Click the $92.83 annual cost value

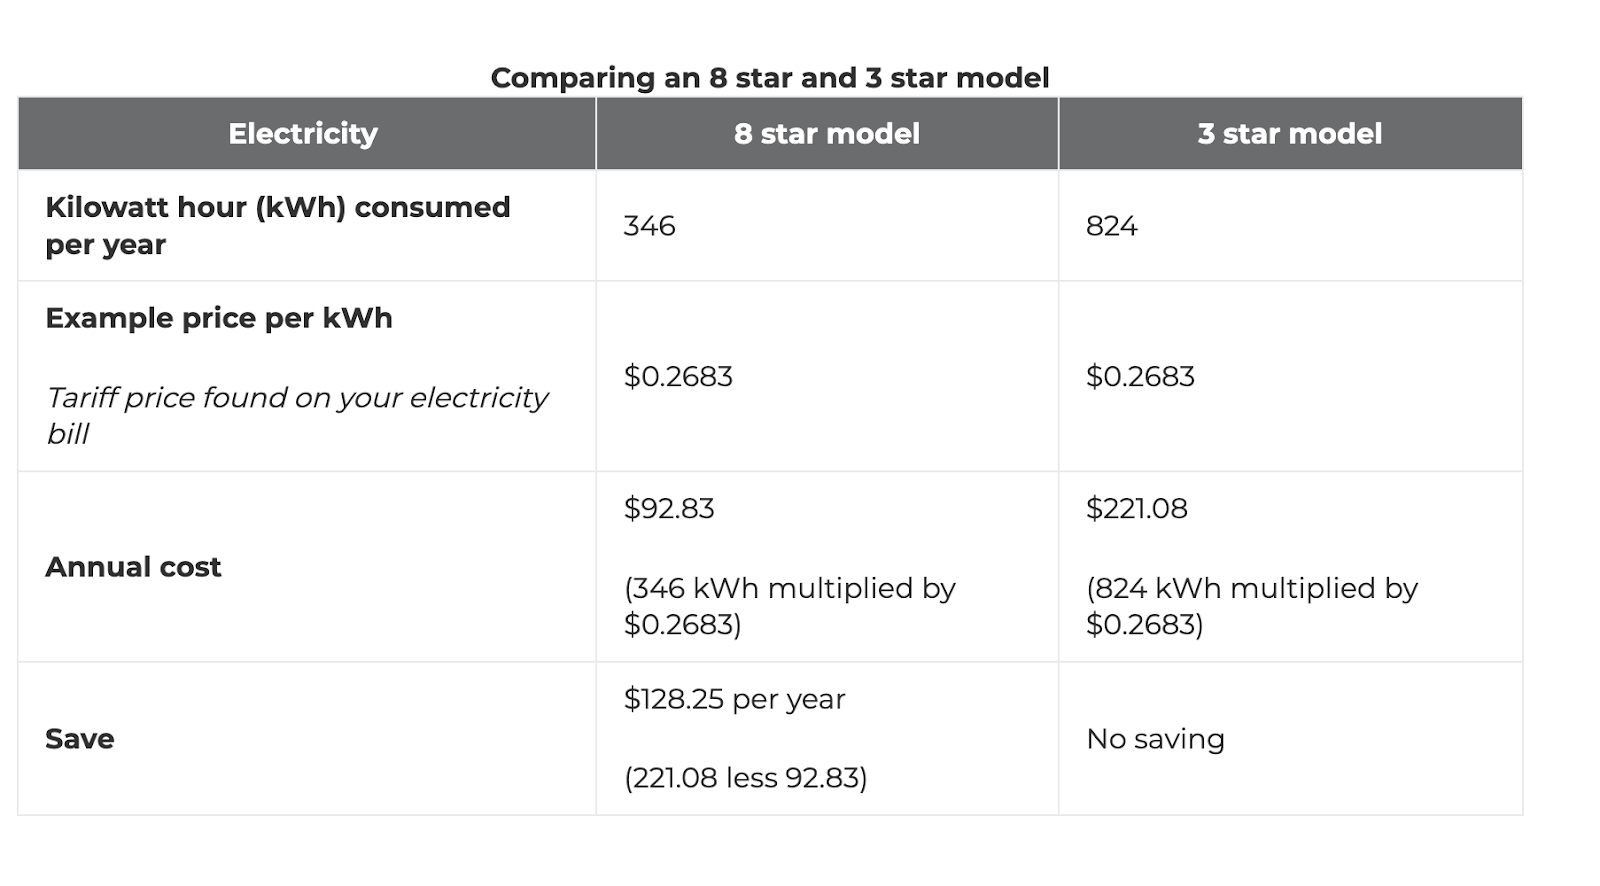(669, 509)
